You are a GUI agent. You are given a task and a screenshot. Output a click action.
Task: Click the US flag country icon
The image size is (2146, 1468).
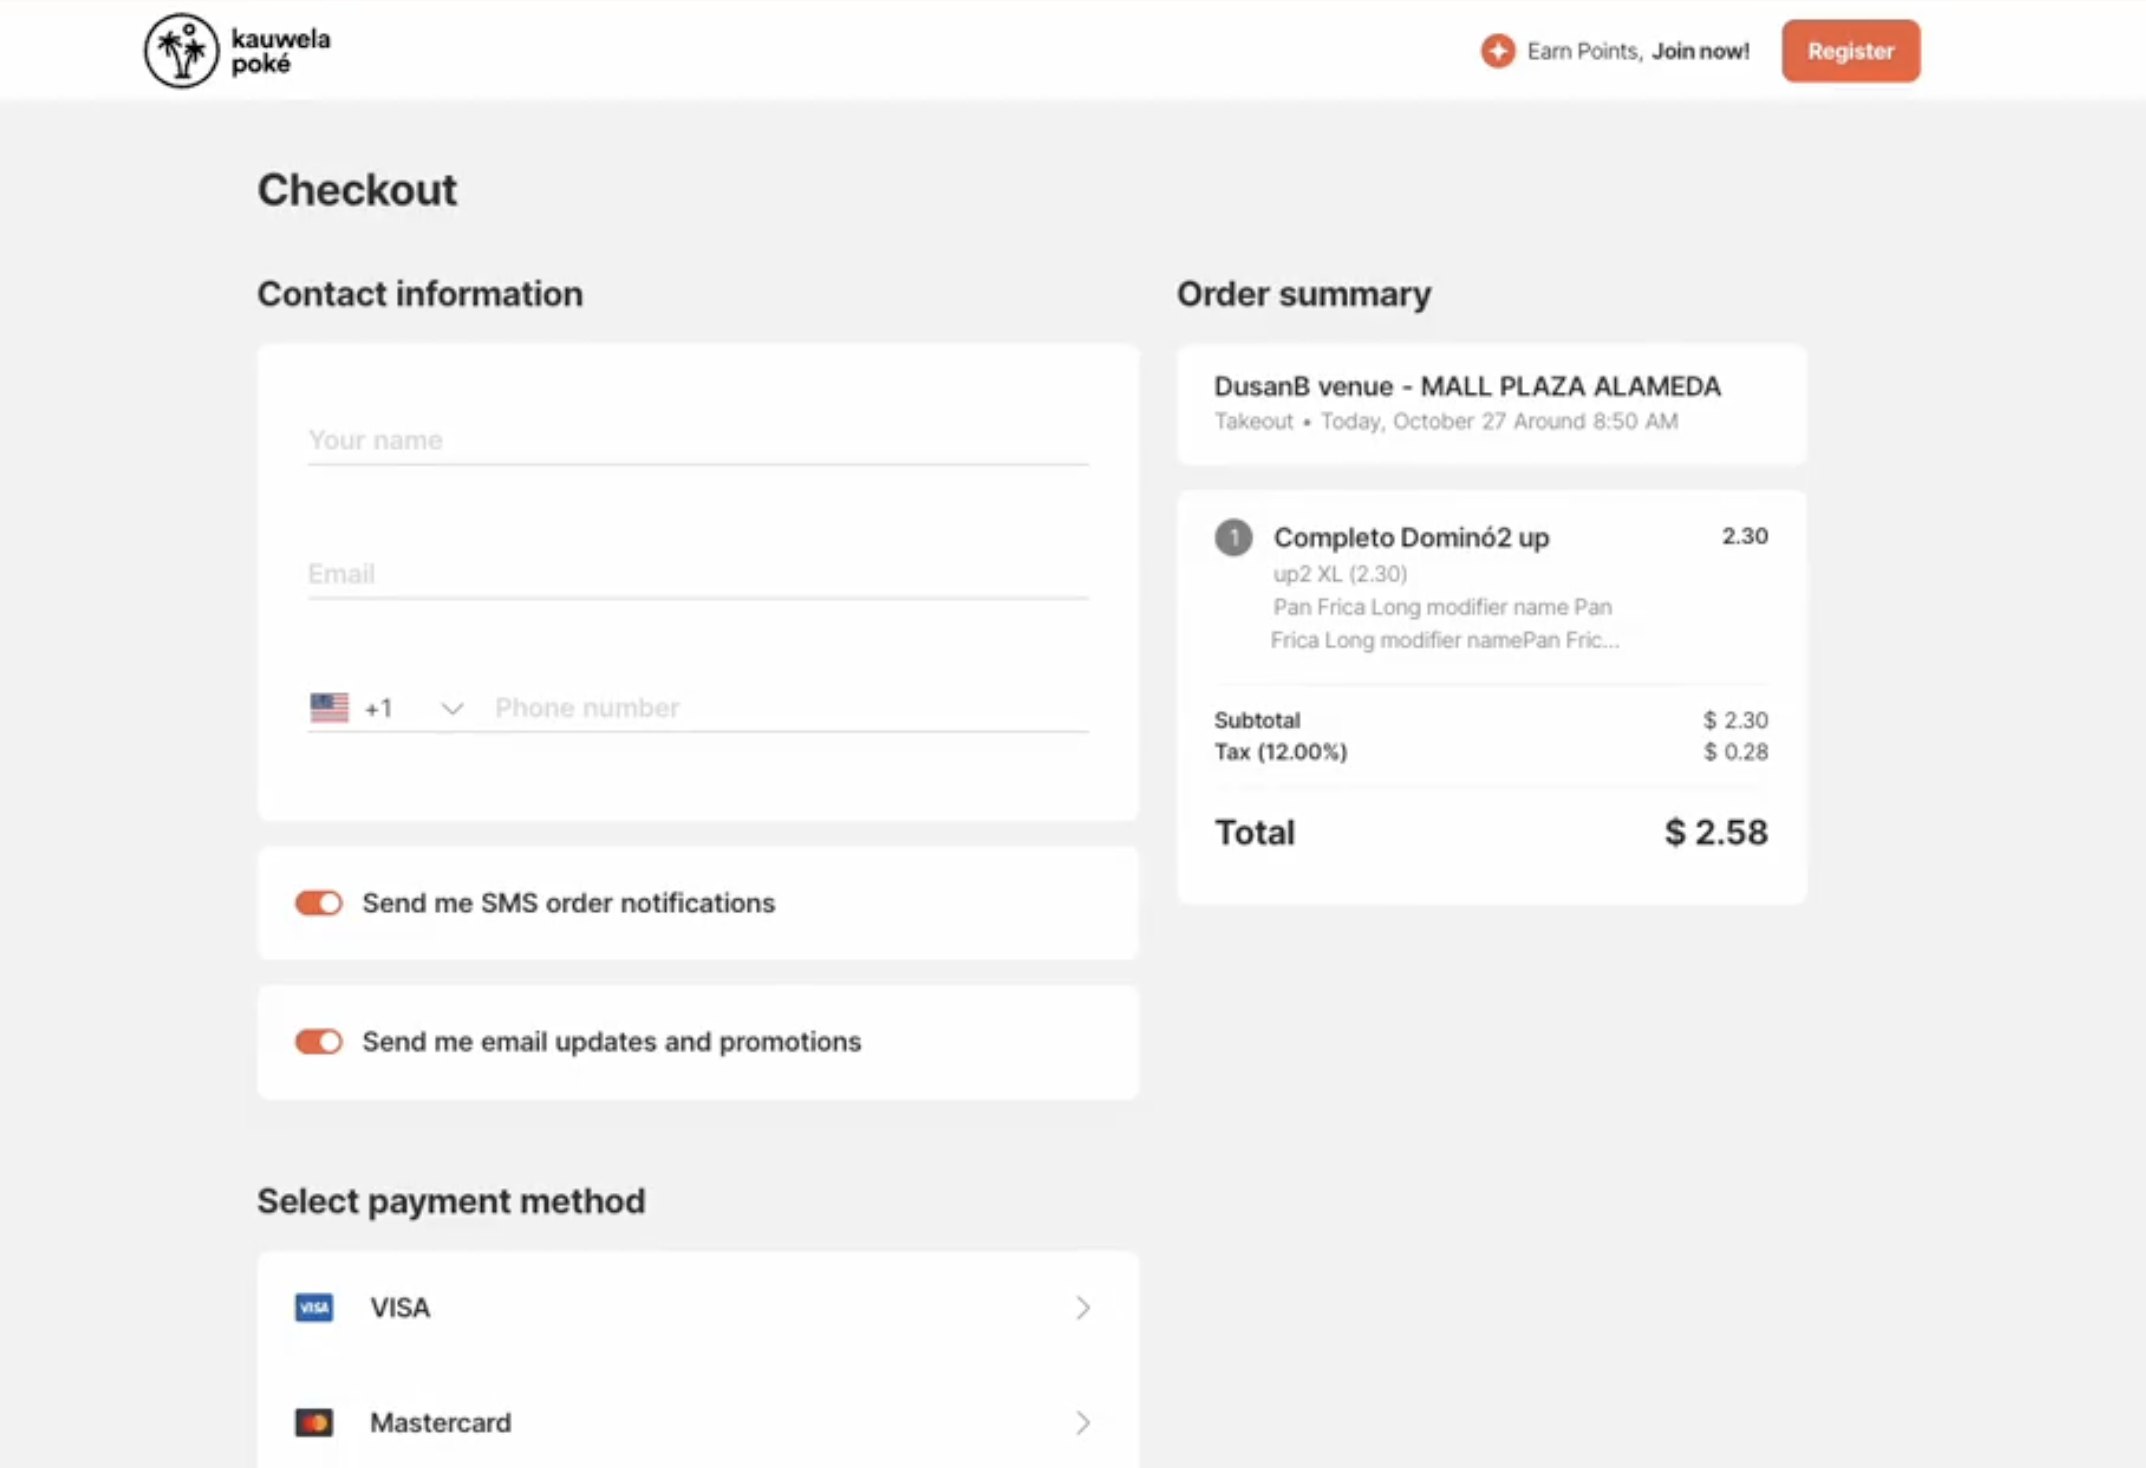point(329,708)
